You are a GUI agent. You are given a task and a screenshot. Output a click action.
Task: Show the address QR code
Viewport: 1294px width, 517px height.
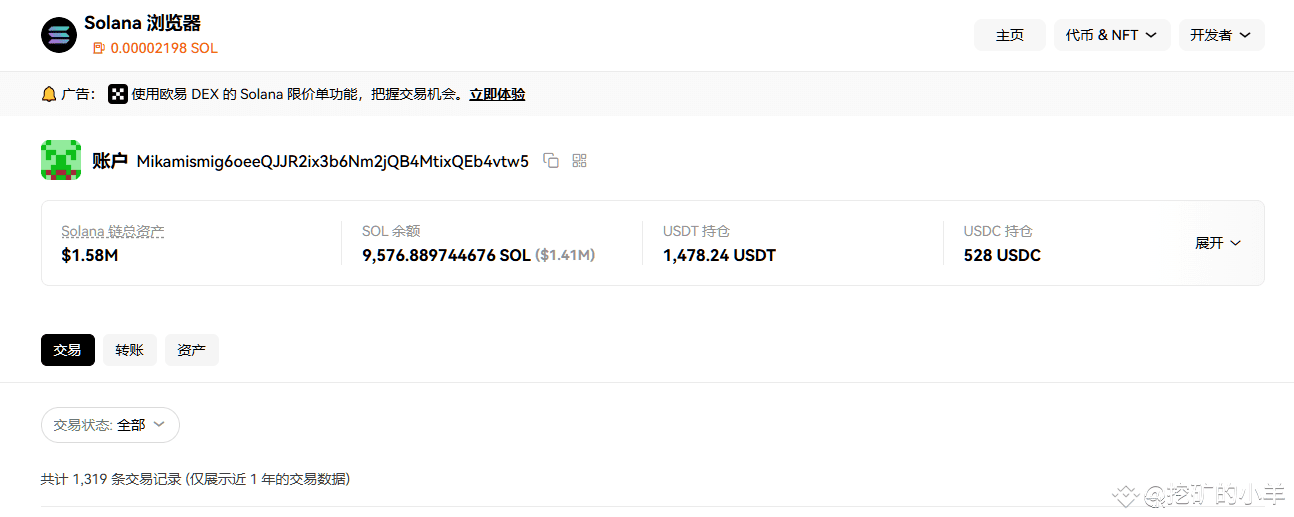coord(579,160)
